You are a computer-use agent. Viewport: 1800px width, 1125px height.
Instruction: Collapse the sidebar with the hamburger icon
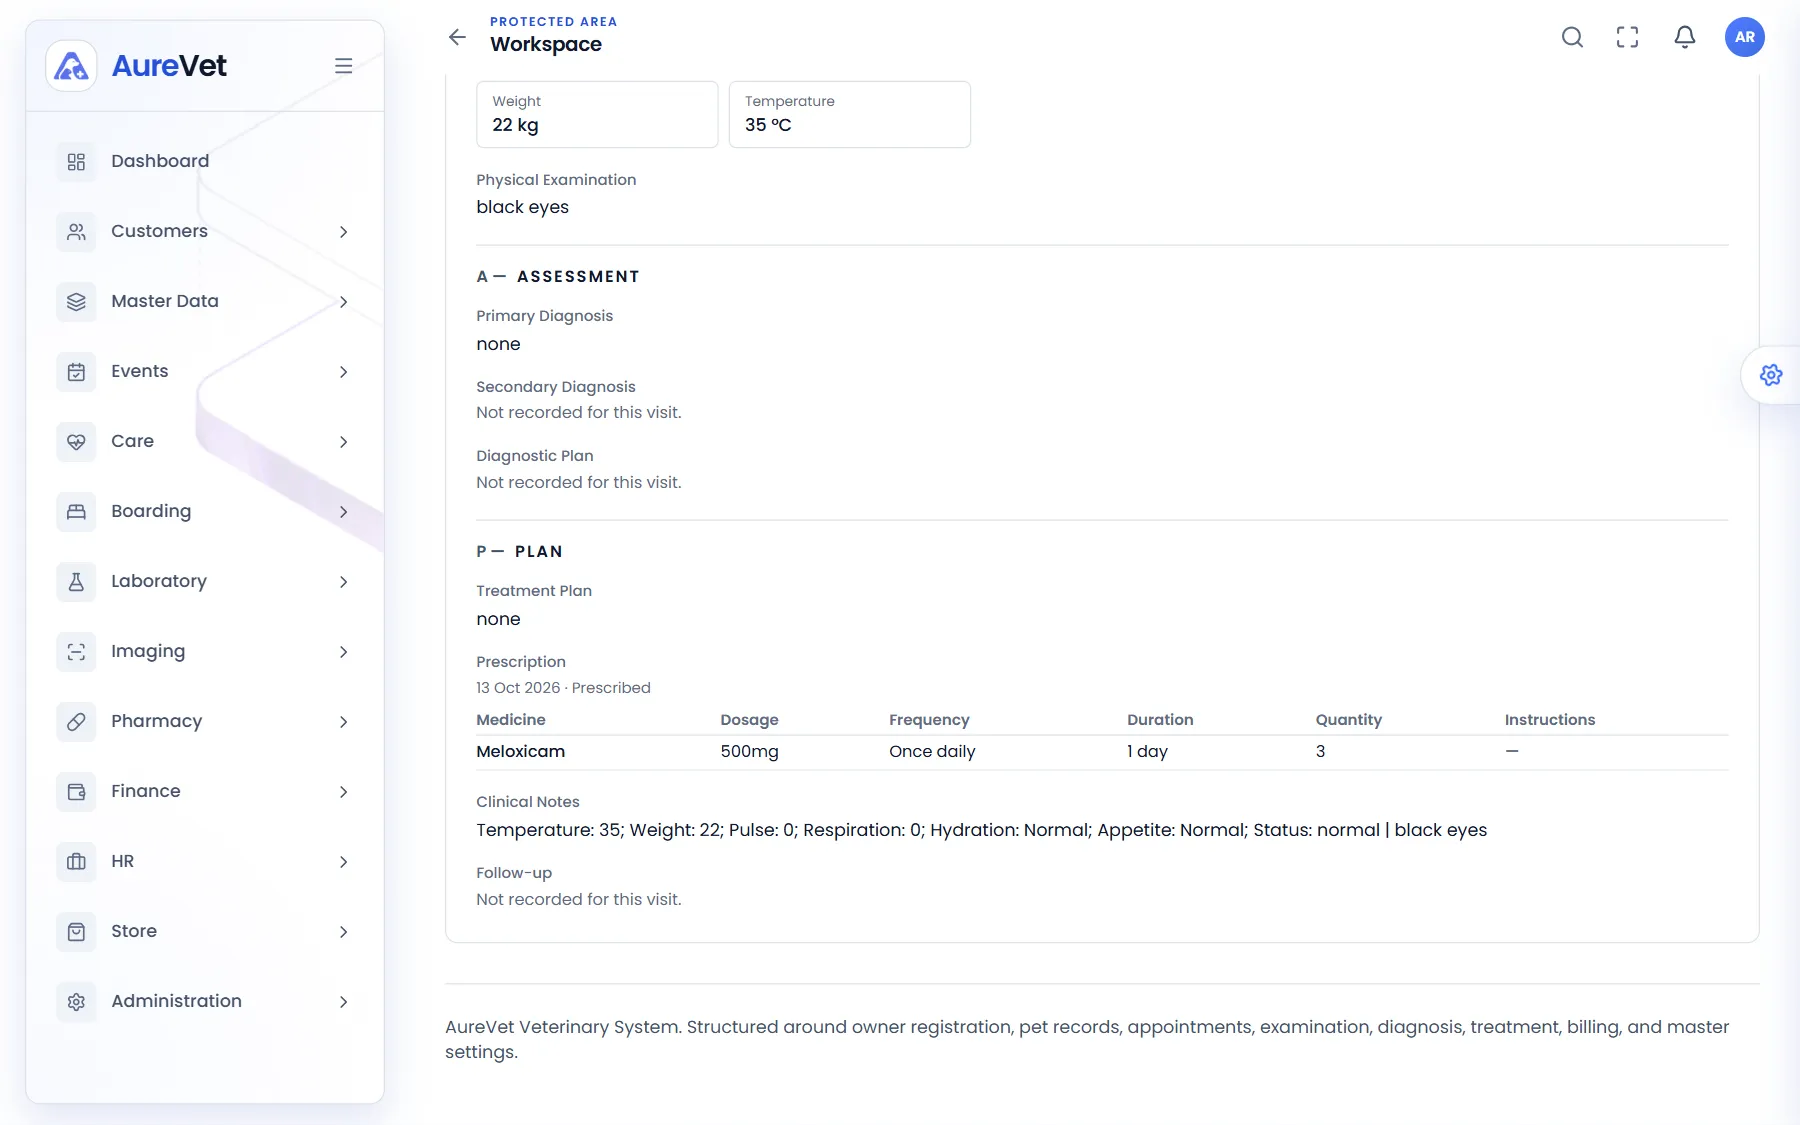coord(343,66)
